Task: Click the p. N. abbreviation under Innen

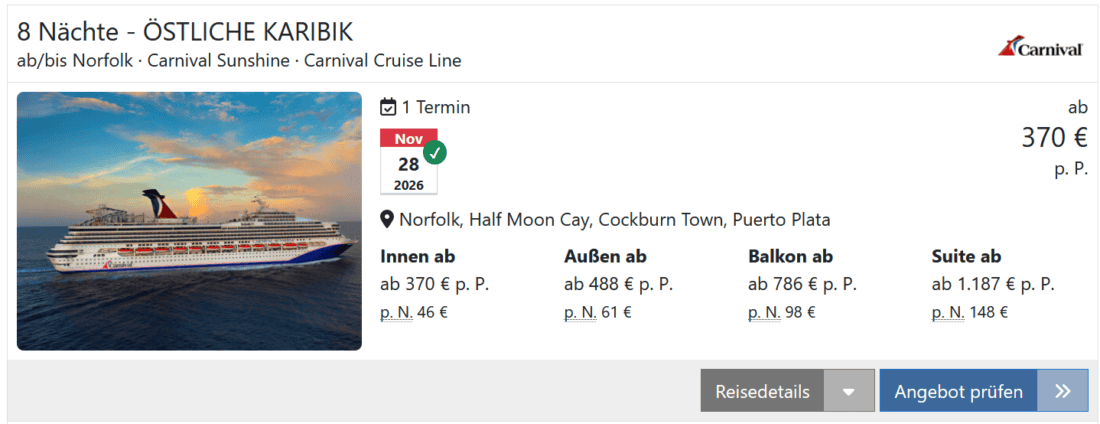Action: point(396,312)
